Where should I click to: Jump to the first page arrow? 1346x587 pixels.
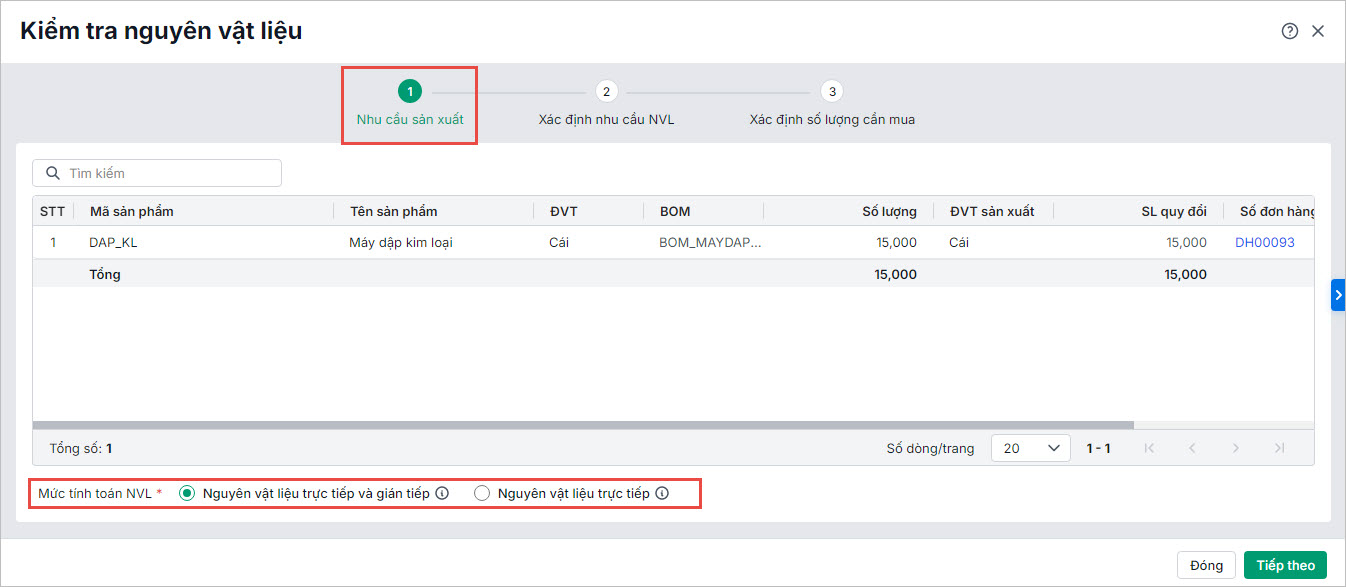tap(1149, 448)
